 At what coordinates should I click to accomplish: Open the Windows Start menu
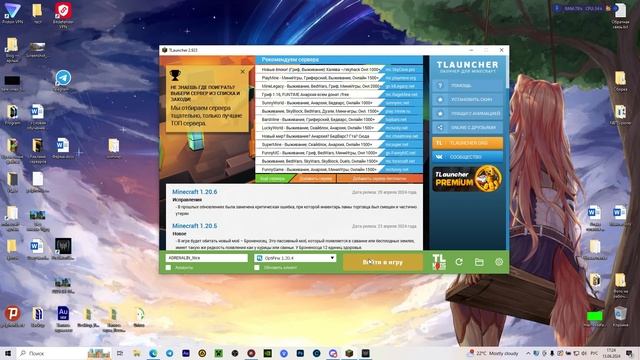pos(8,353)
